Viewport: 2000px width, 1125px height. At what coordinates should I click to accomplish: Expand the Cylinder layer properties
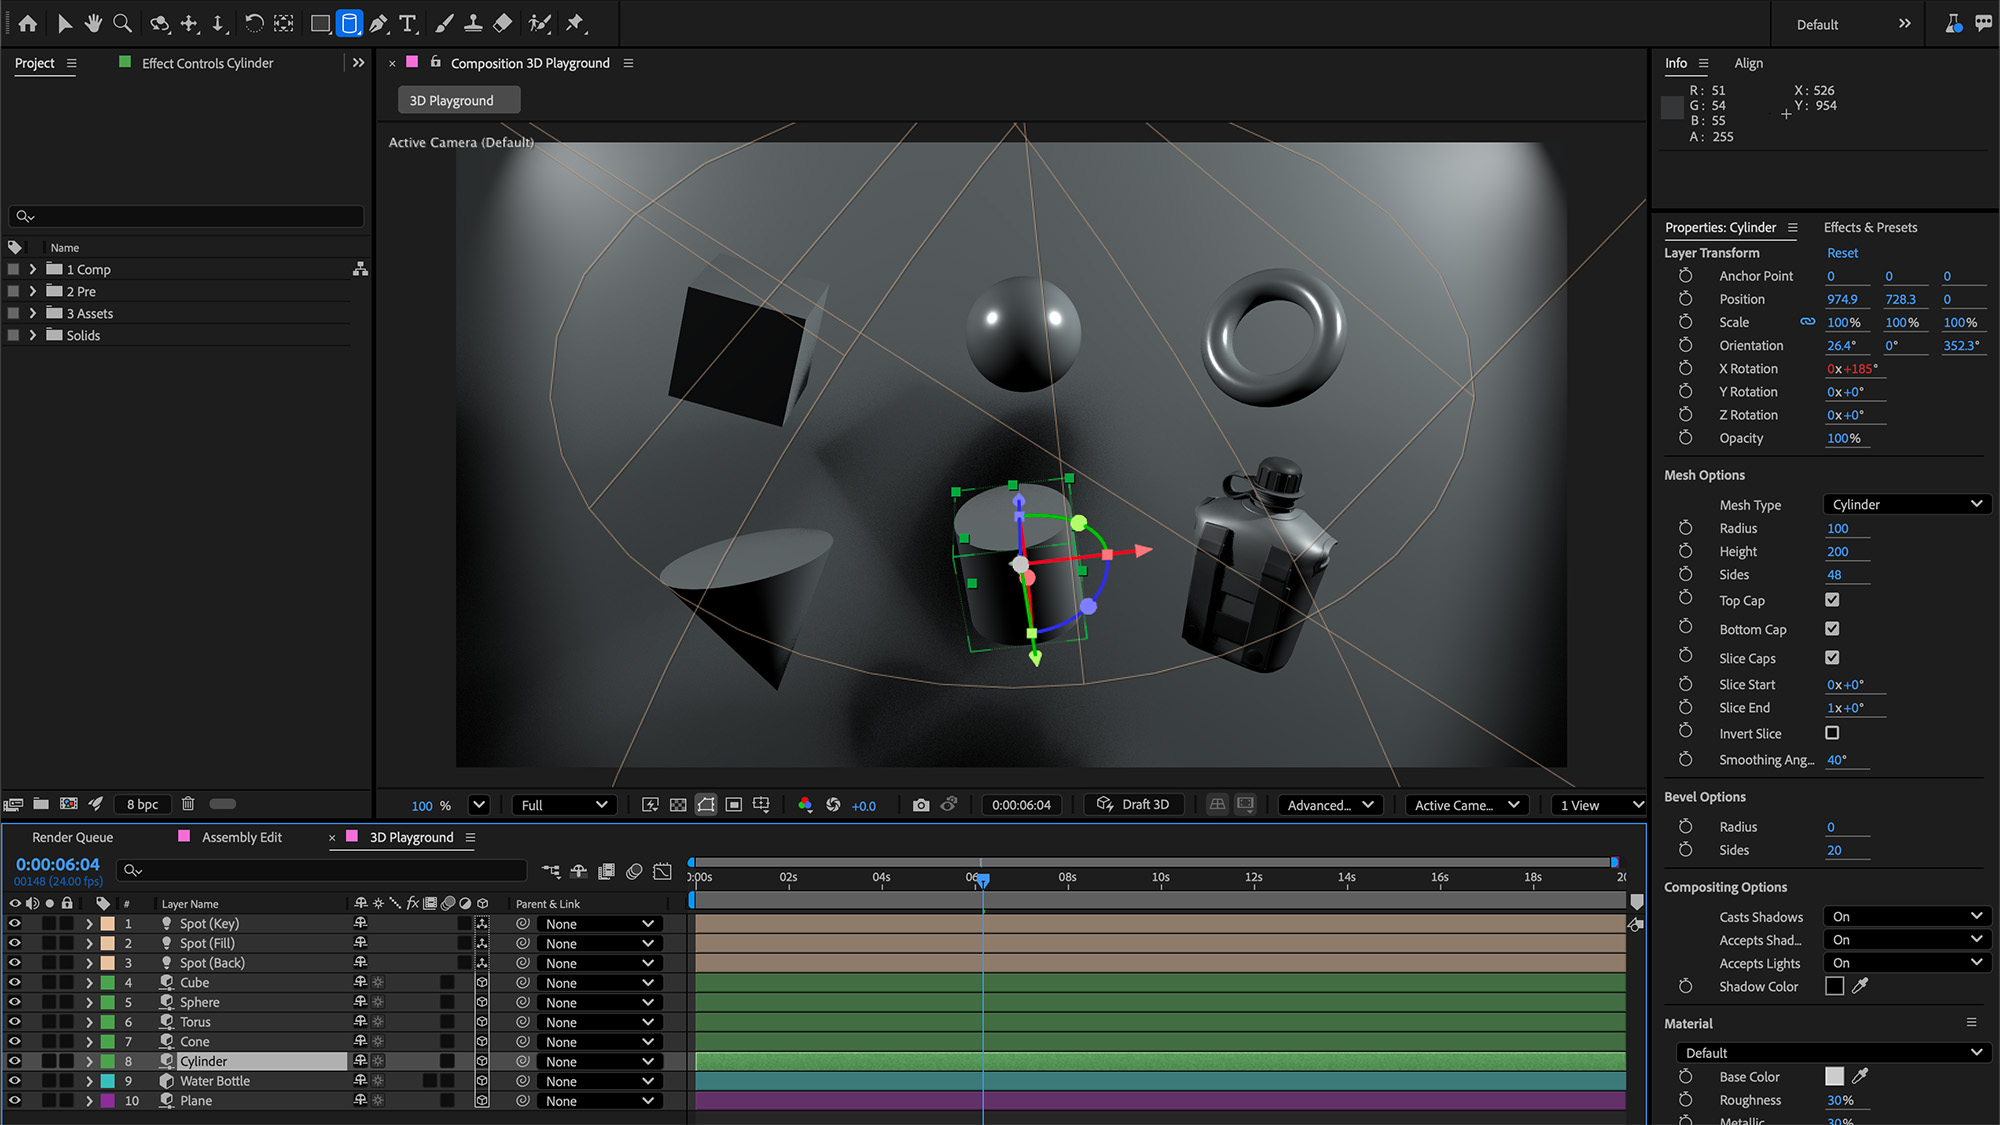click(89, 1061)
